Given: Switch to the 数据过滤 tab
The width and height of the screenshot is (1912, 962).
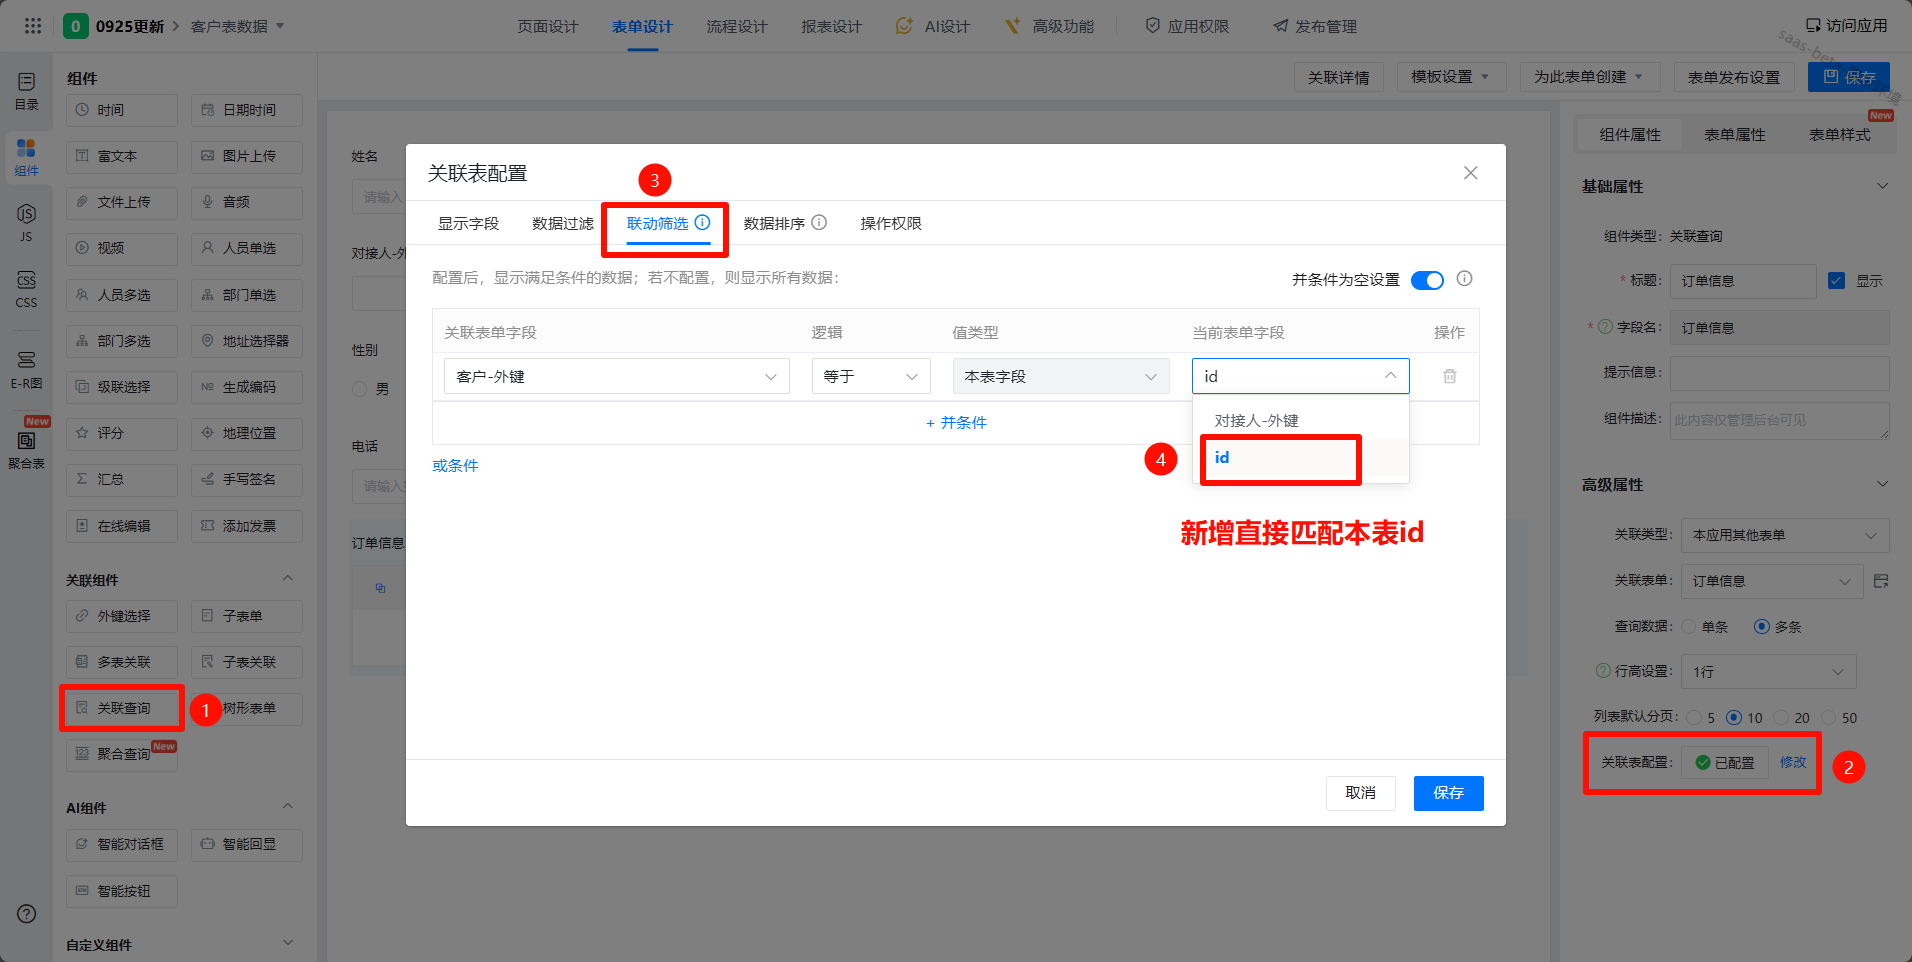Looking at the screenshot, I should click(562, 224).
